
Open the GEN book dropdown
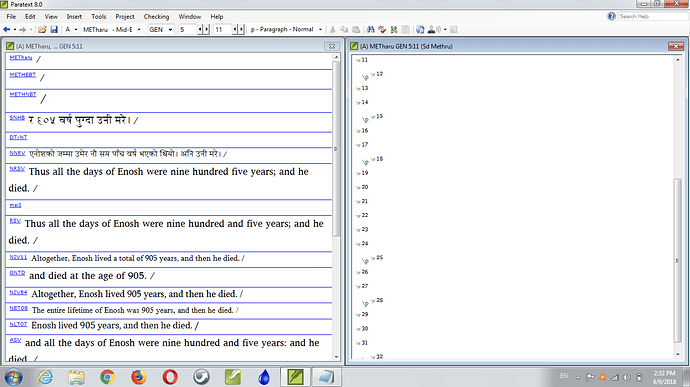pyautogui.click(x=170, y=29)
